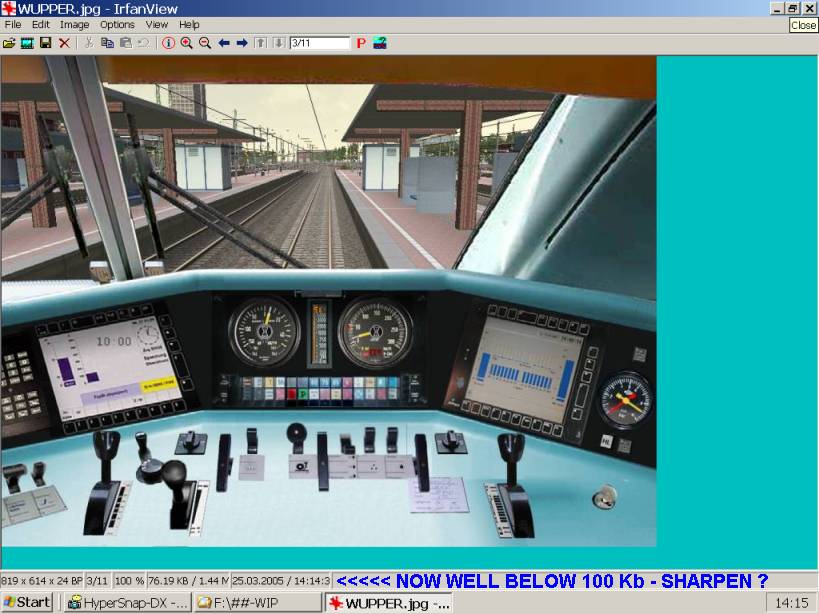Viewport: 819px width, 614px height.
Task: Click the 14:15 clock in the system tray
Action: [792, 603]
